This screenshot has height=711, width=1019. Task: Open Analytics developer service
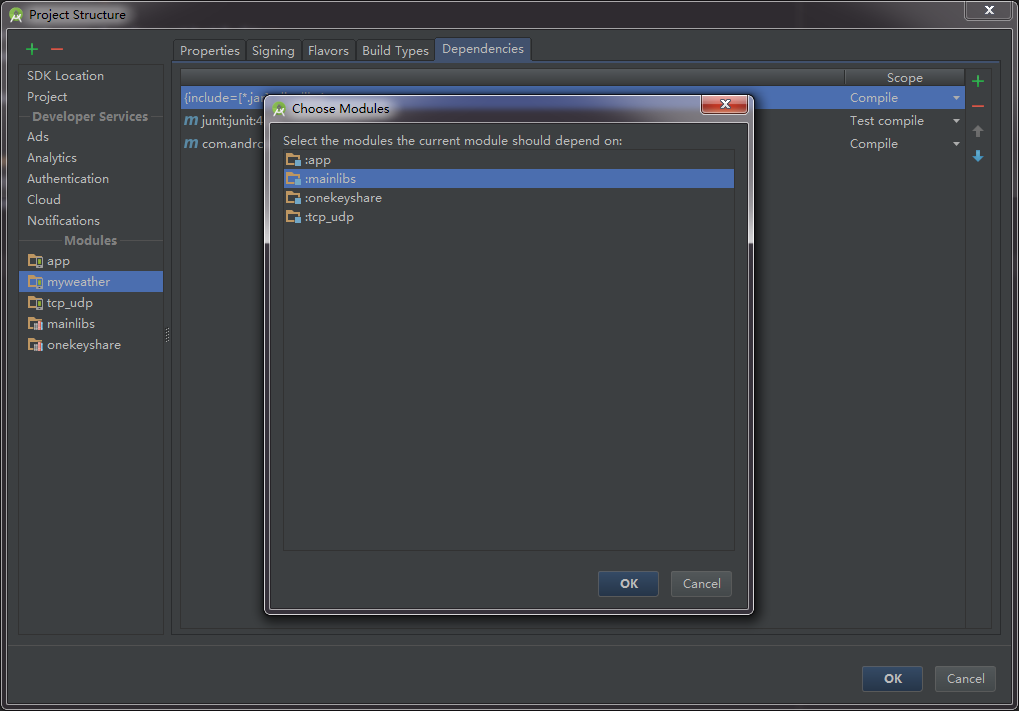pos(51,158)
